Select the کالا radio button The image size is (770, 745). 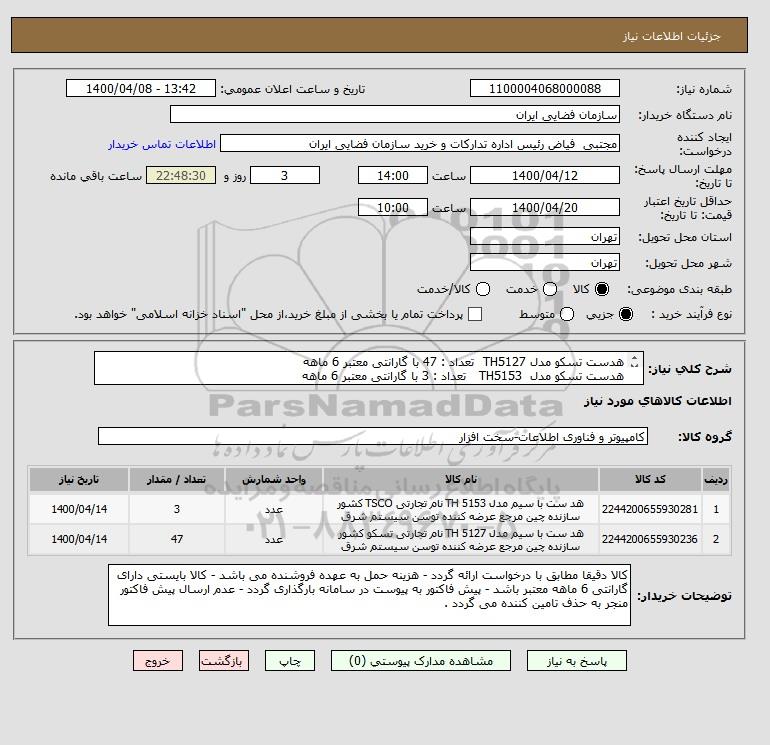[x=602, y=289]
